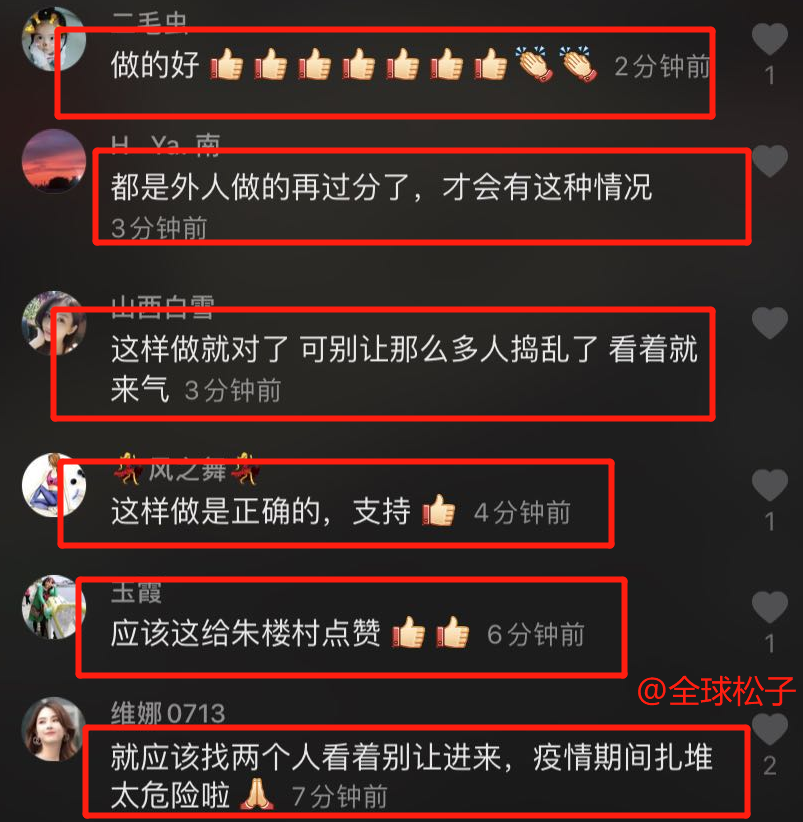The image size is (803, 822).
Task: Tap heart beside 维娜0713's comment
Action: point(769,729)
